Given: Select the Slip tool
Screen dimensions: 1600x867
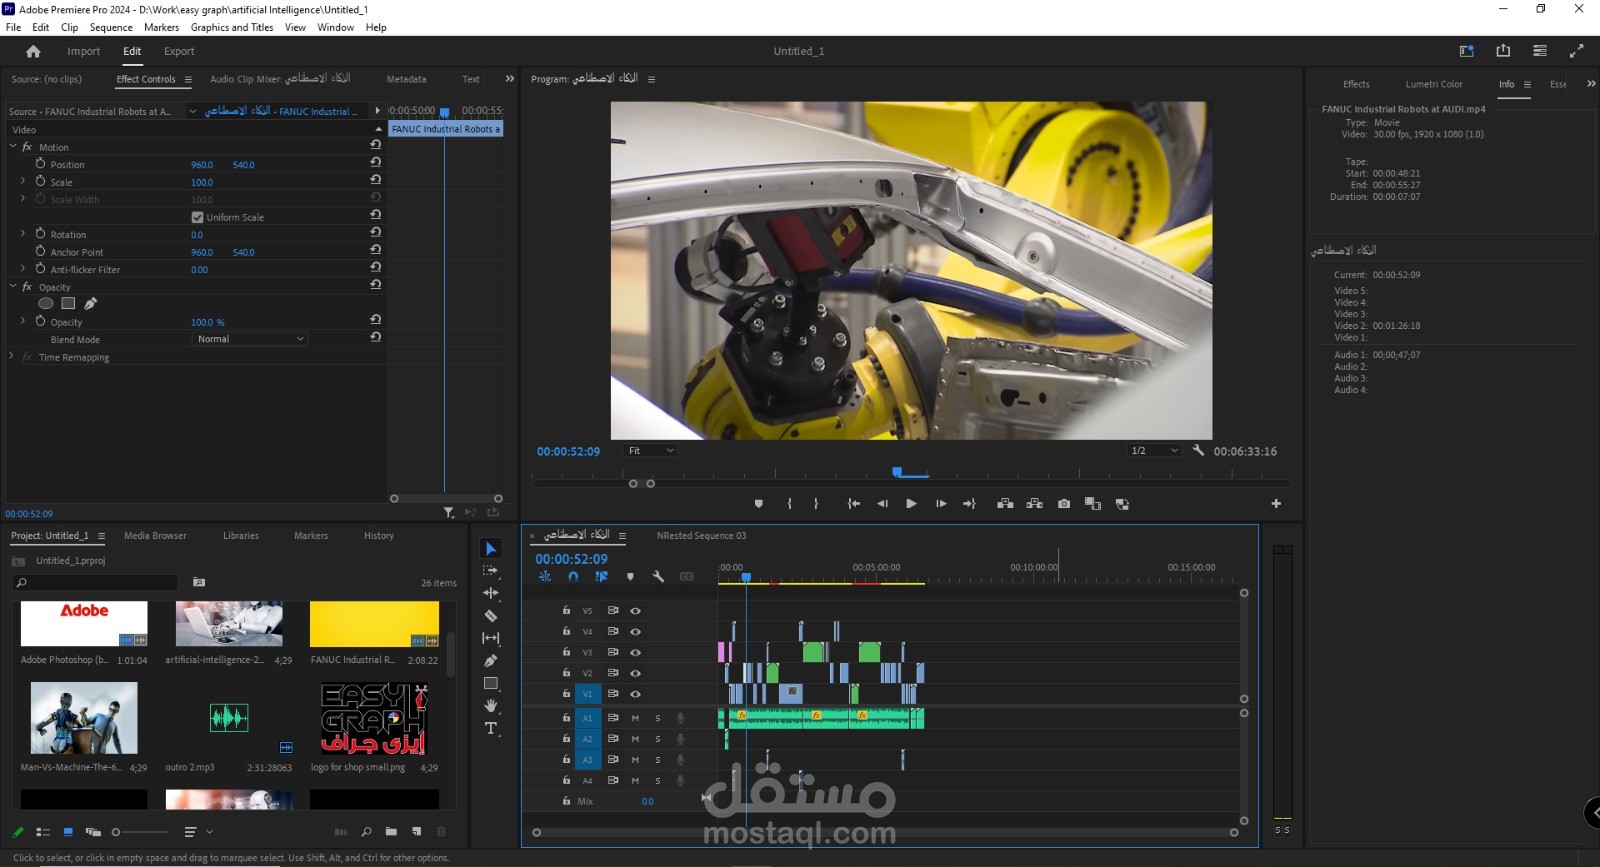Looking at the screenshot, I should tap(490, 638).
